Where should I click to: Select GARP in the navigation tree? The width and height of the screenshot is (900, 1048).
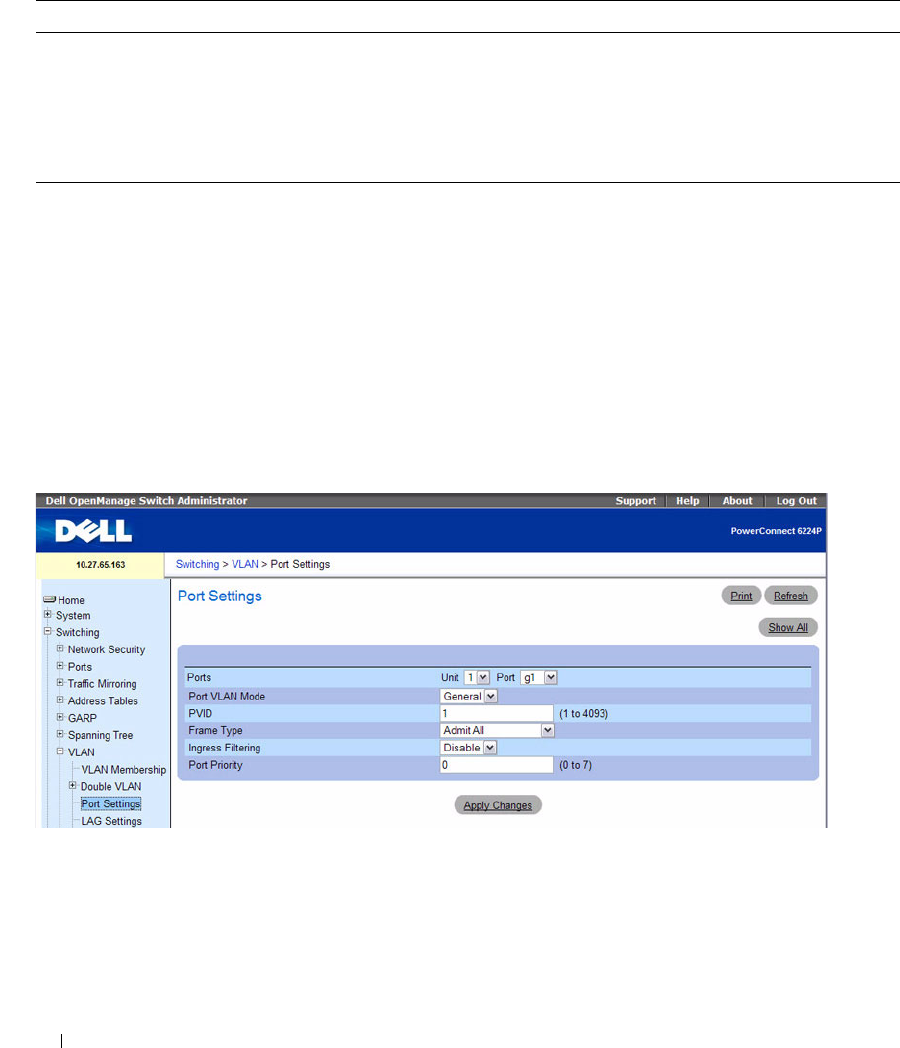click(x=82, y=718)
